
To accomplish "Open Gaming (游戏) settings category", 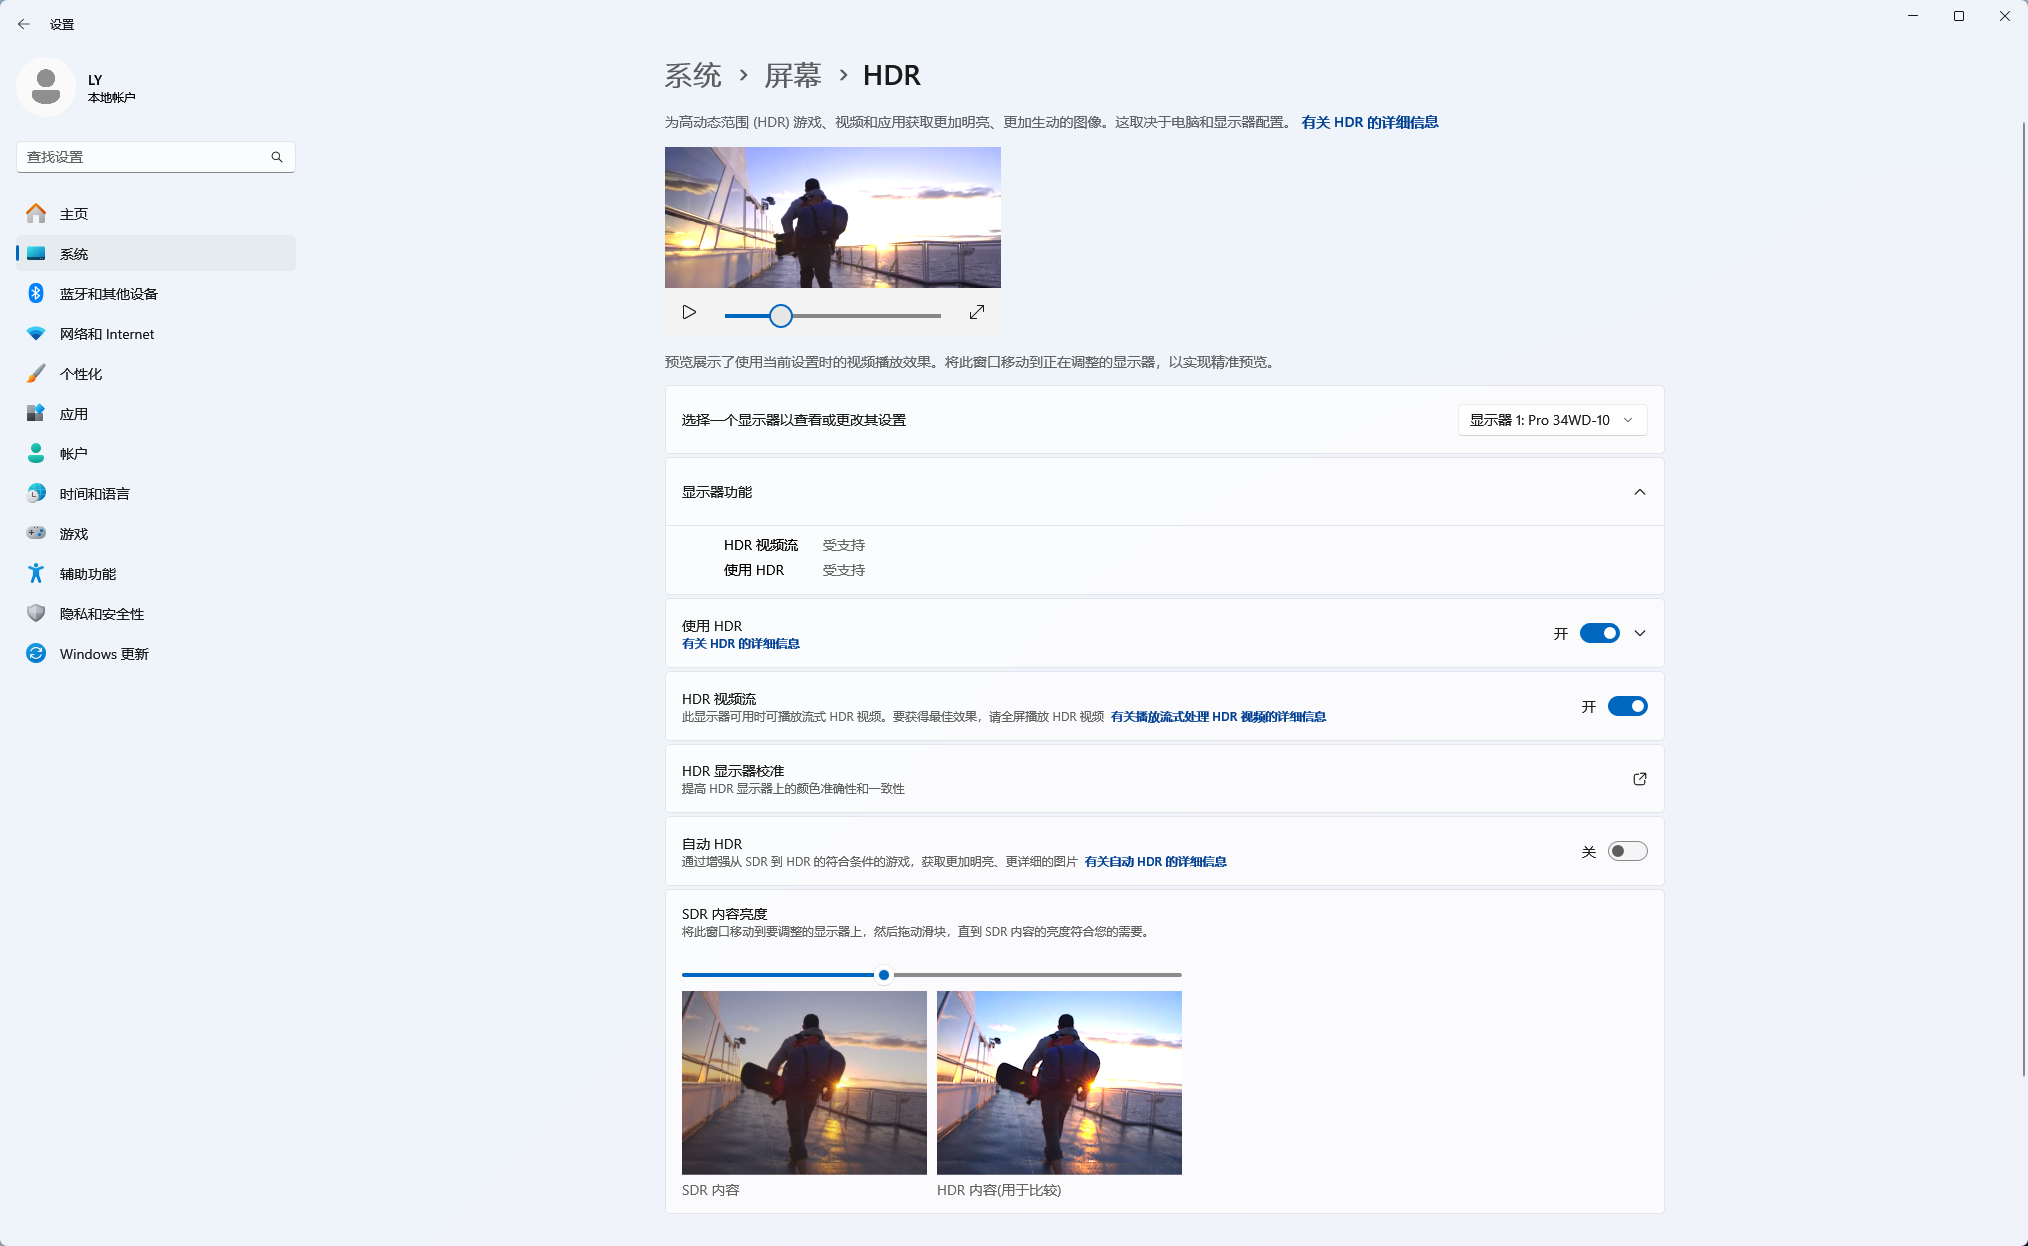I will pos(73,534).
